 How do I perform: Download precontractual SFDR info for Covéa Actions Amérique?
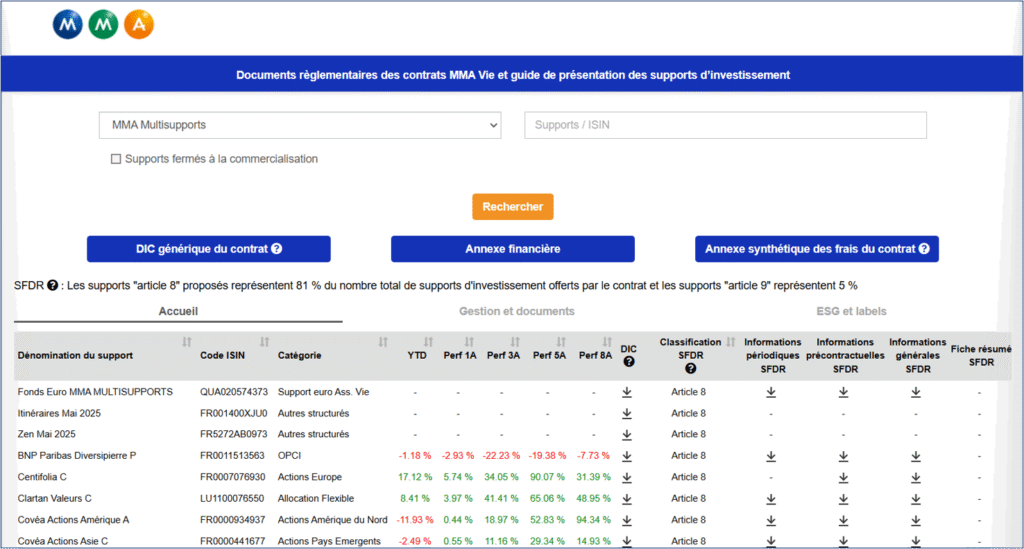point(844,521)
